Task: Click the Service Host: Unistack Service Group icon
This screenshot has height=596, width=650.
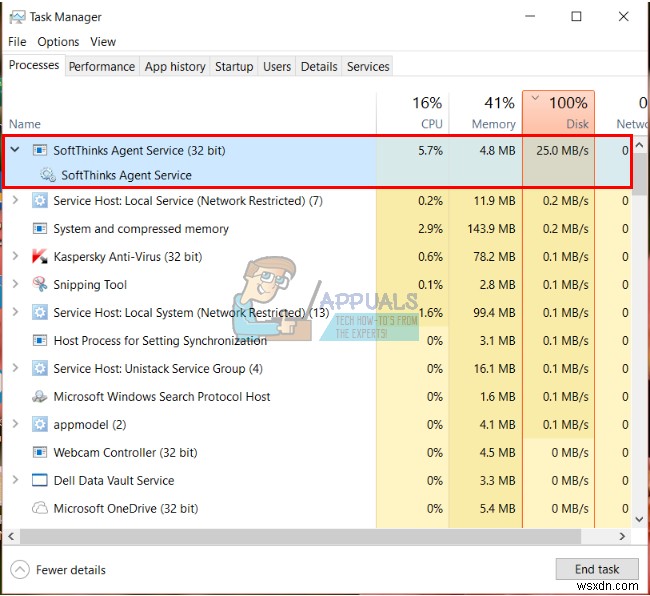Action: point(40,368)
